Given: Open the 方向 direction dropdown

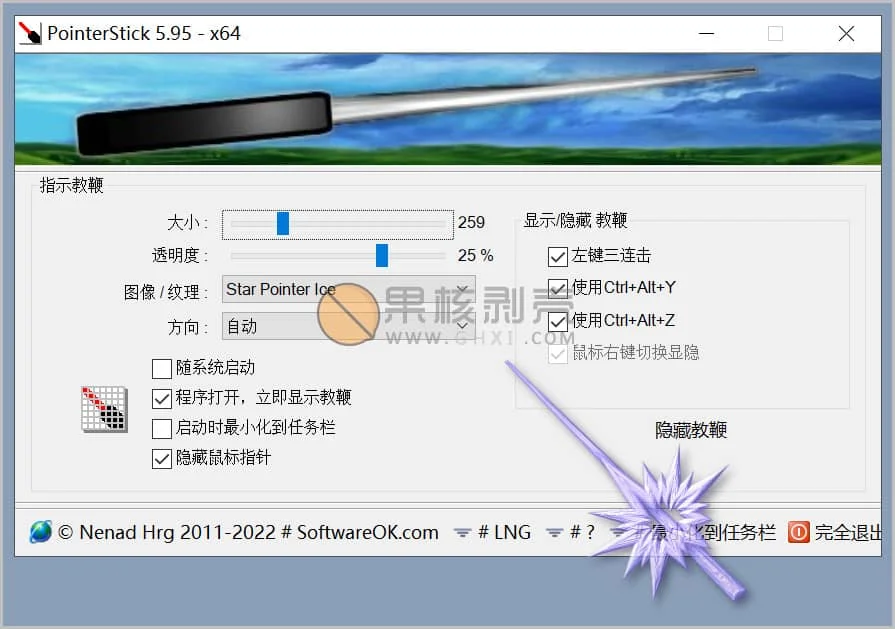Looking at the screenshot, I should pos(461,325).
